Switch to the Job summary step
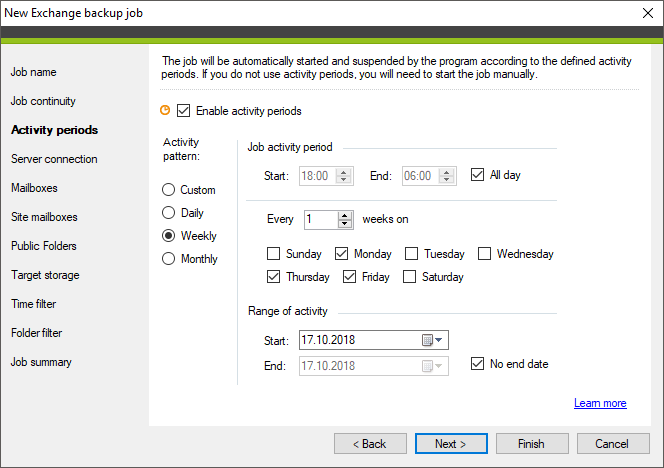Viewport: 664px width, 468px height. 41,362
